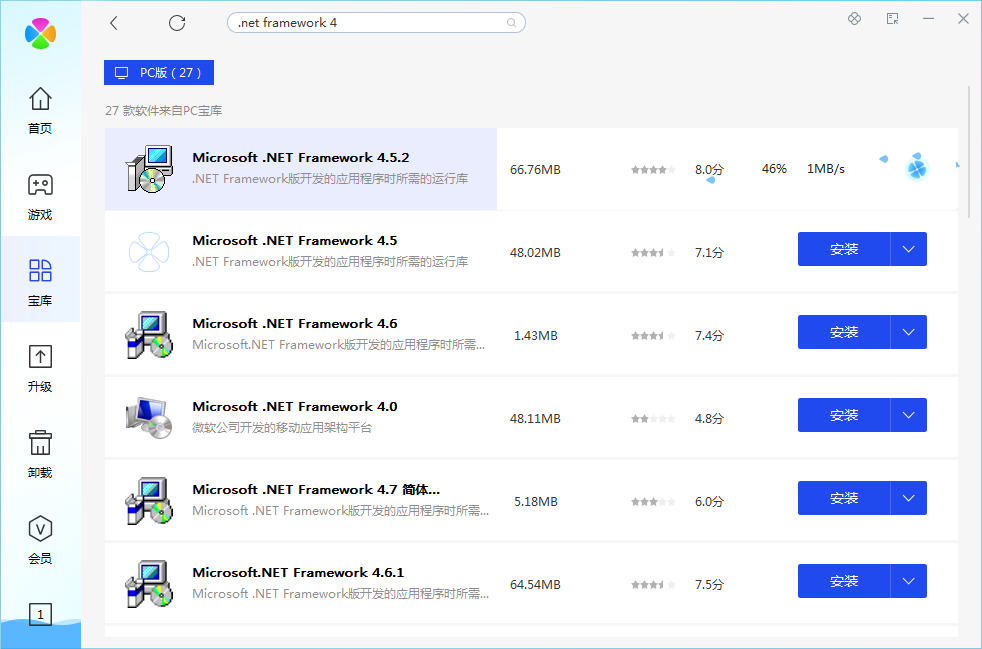The image size is (982, 649).
Task: Click the 27 款软件来自PC宝库 text
Action: point(163,111)
